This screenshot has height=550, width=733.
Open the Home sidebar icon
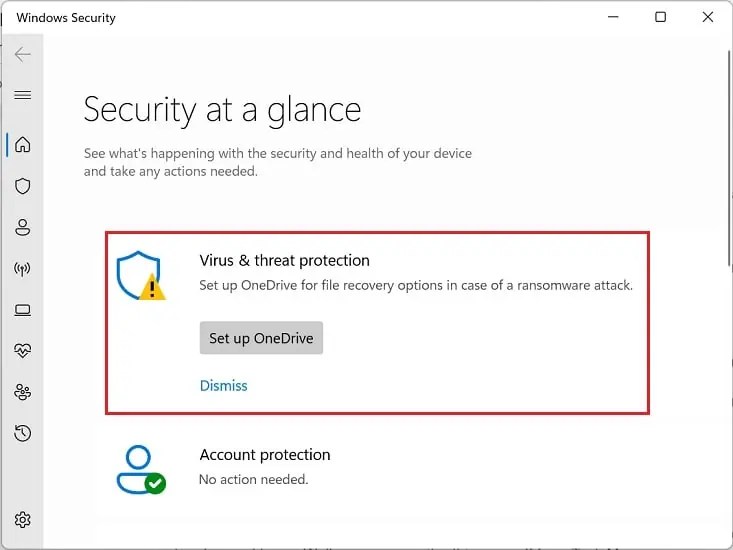click(22, 144)
